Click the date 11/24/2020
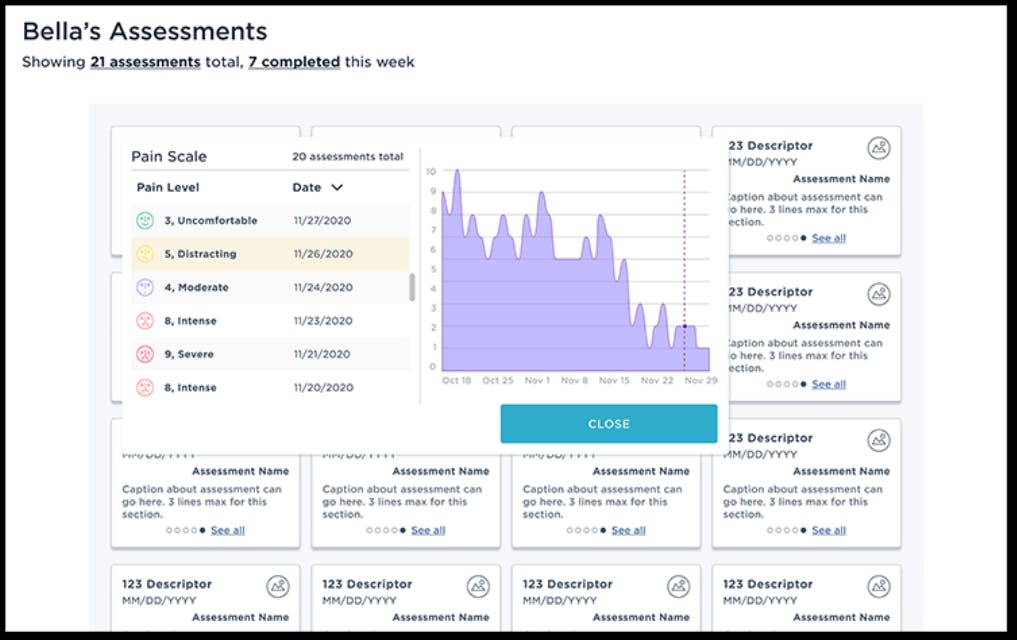Screen dimensions: 1017x640 click(323, 287)
